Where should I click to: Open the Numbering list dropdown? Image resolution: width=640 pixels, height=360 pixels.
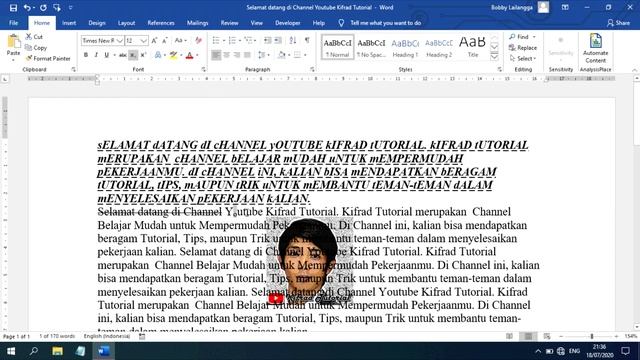click(240, 40)
